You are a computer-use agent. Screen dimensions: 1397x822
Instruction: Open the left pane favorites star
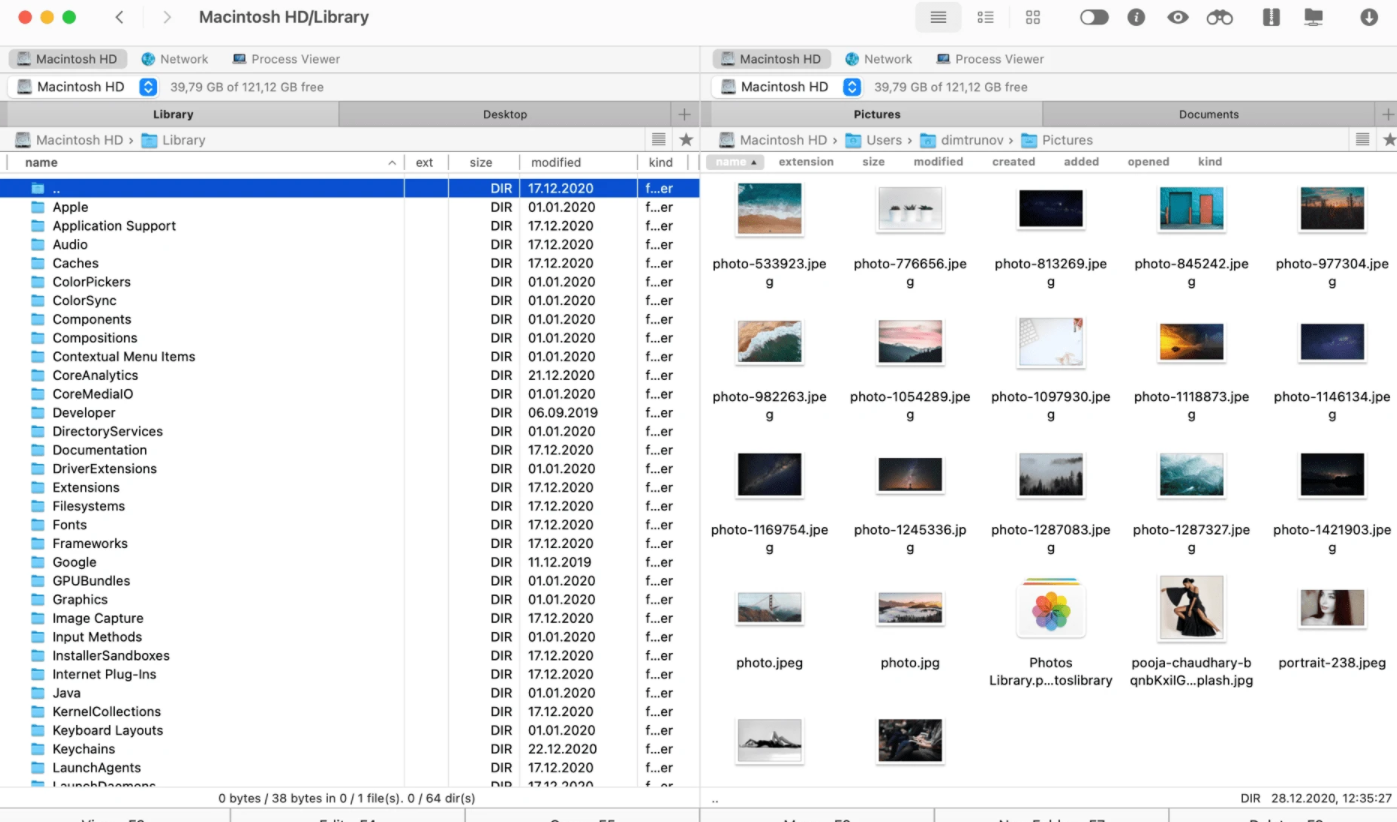686,140
